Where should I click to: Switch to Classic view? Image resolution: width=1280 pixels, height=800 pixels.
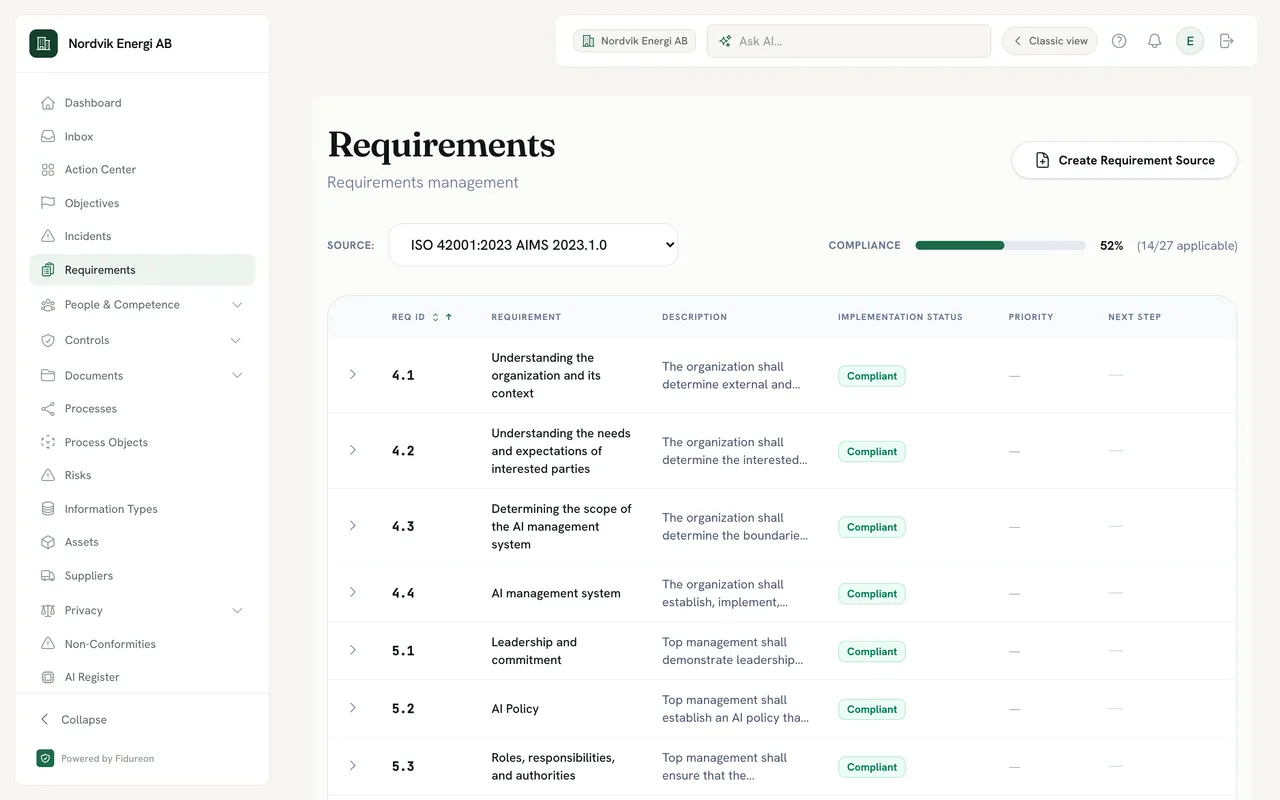click(1050, 41)
